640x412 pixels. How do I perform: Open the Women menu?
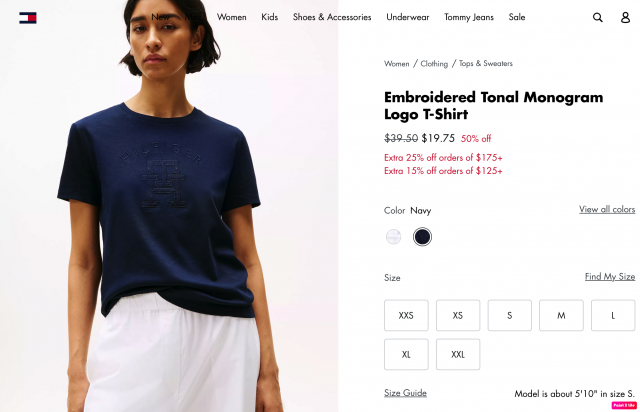tap(231, 17)
